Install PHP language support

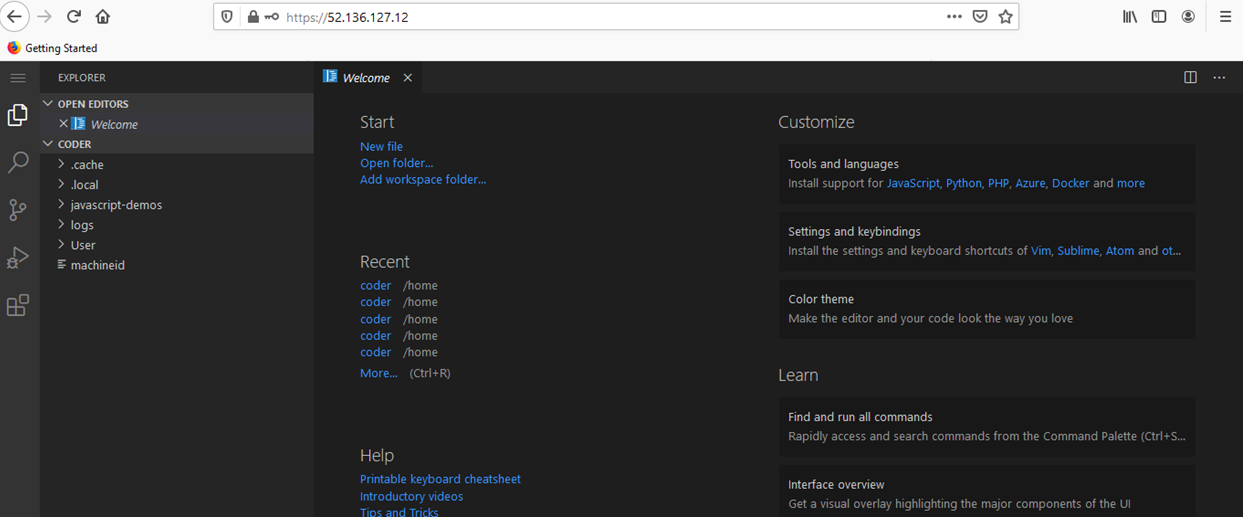pos(998,183)
